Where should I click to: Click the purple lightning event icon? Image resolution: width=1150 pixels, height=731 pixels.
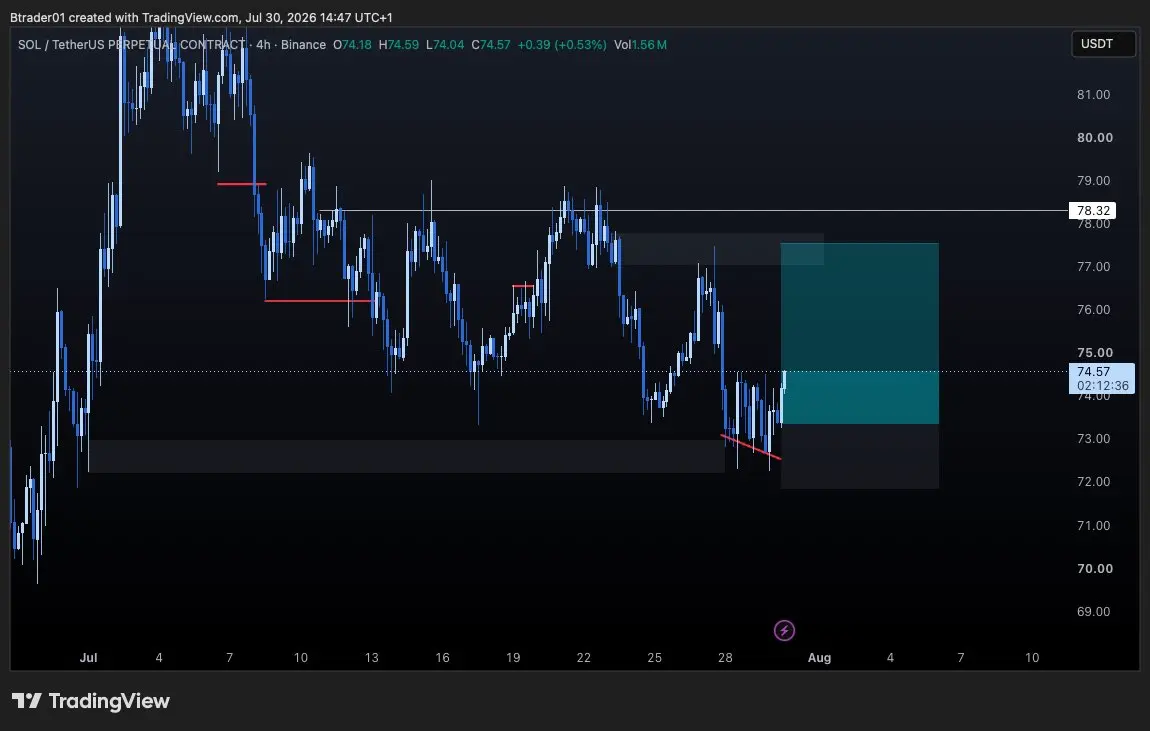coord(784,631)
